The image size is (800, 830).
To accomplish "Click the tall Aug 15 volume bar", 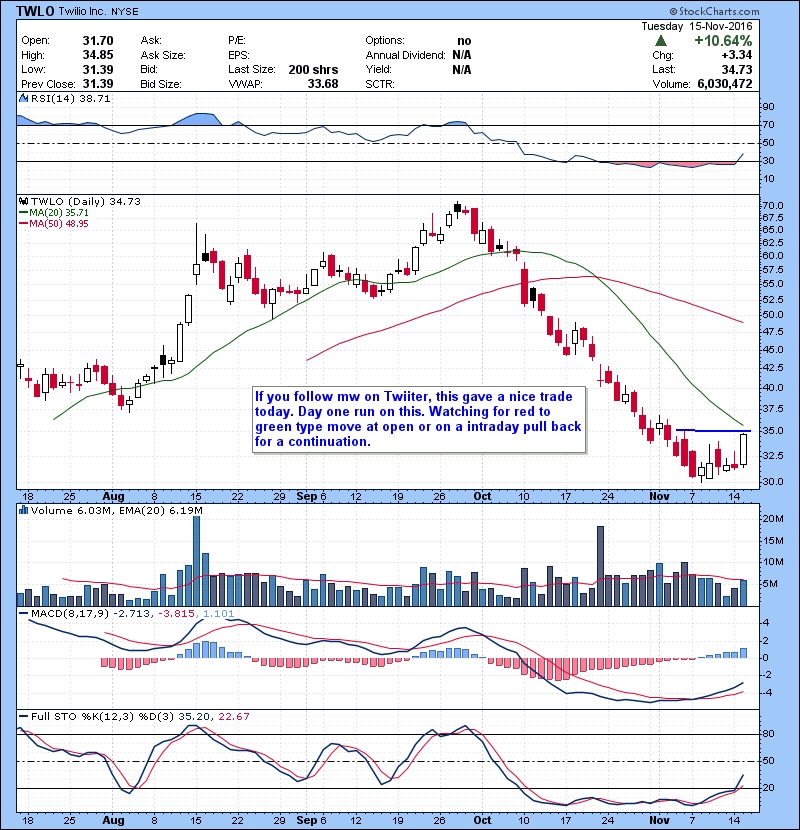I will tap(196, 561).
